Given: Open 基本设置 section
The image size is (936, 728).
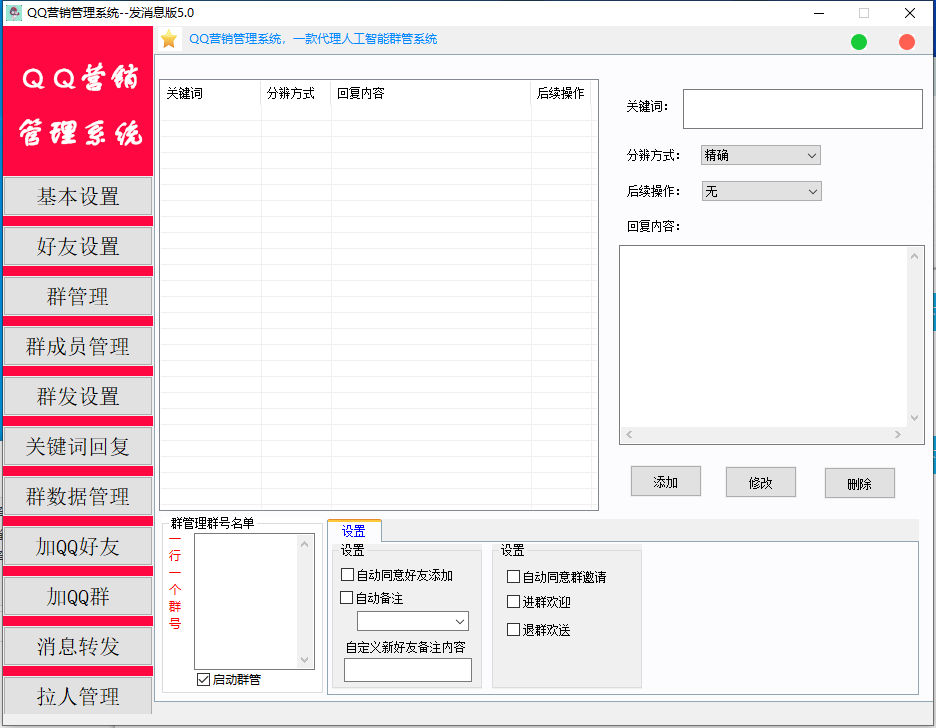Looking at the screenshot, I should [78, 196].
